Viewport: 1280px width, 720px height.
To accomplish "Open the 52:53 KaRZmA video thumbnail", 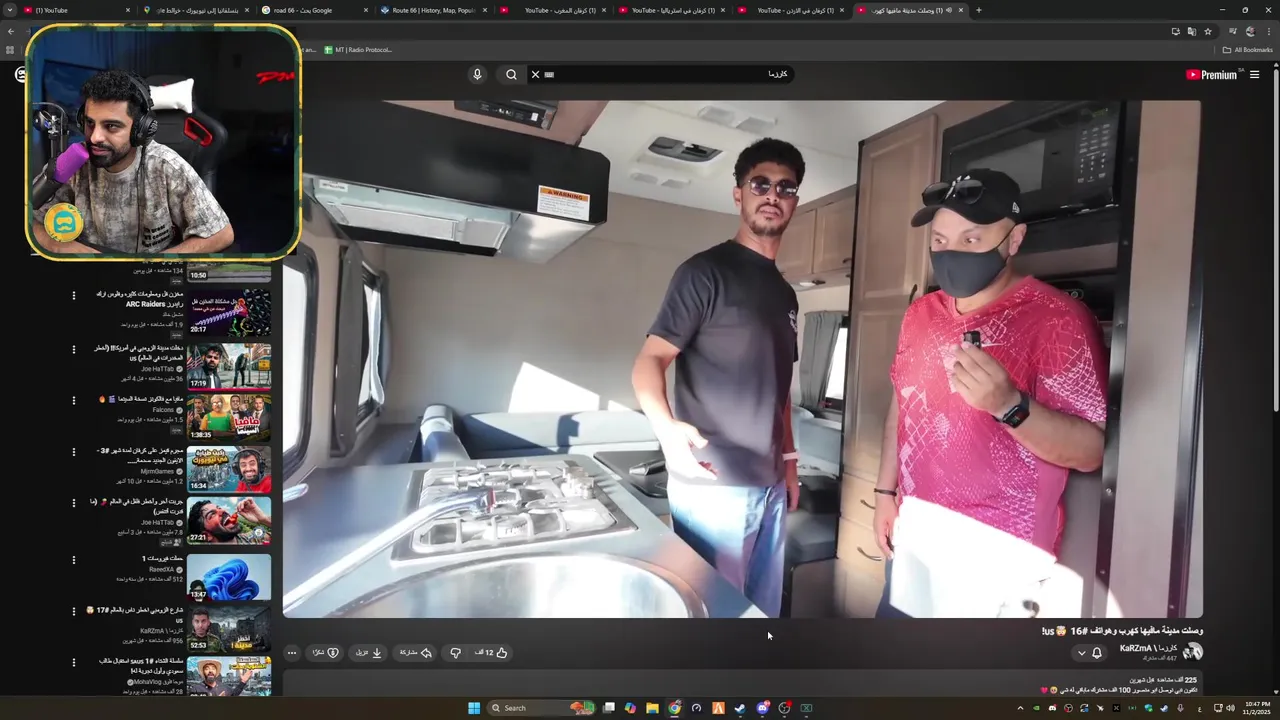I will click(x=229, y=629).
